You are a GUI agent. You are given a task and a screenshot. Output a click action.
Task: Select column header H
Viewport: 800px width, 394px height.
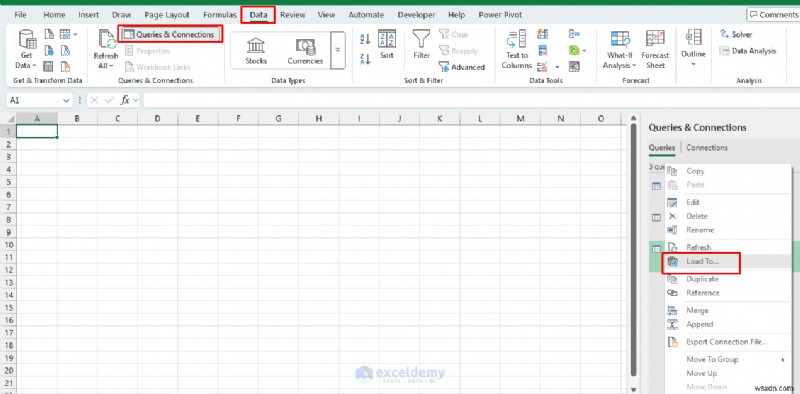[319, 118]
